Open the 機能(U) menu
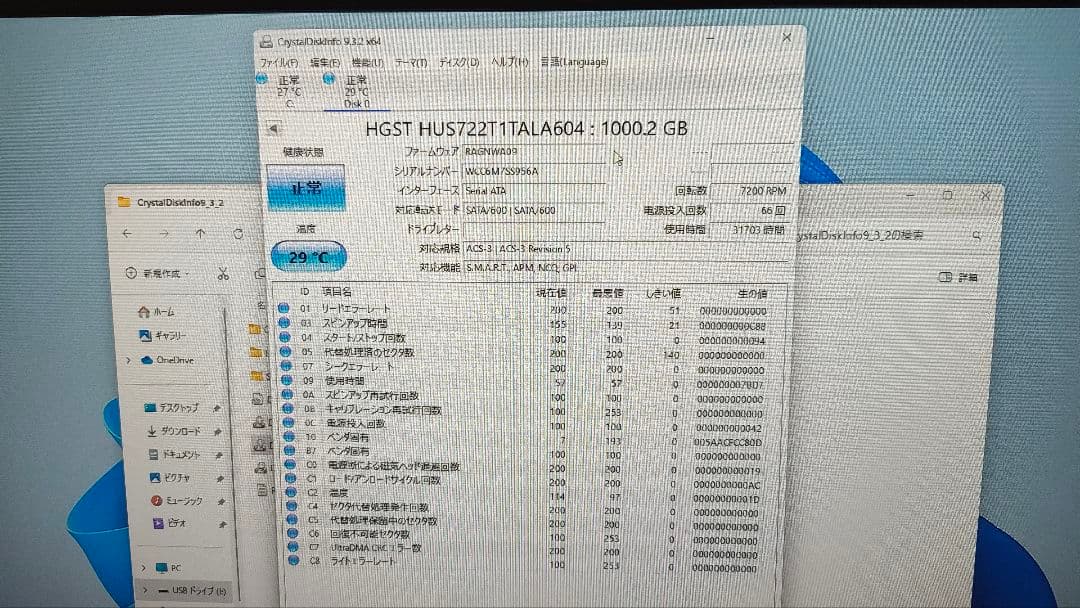1080x608 pixels. click(365, 60)
